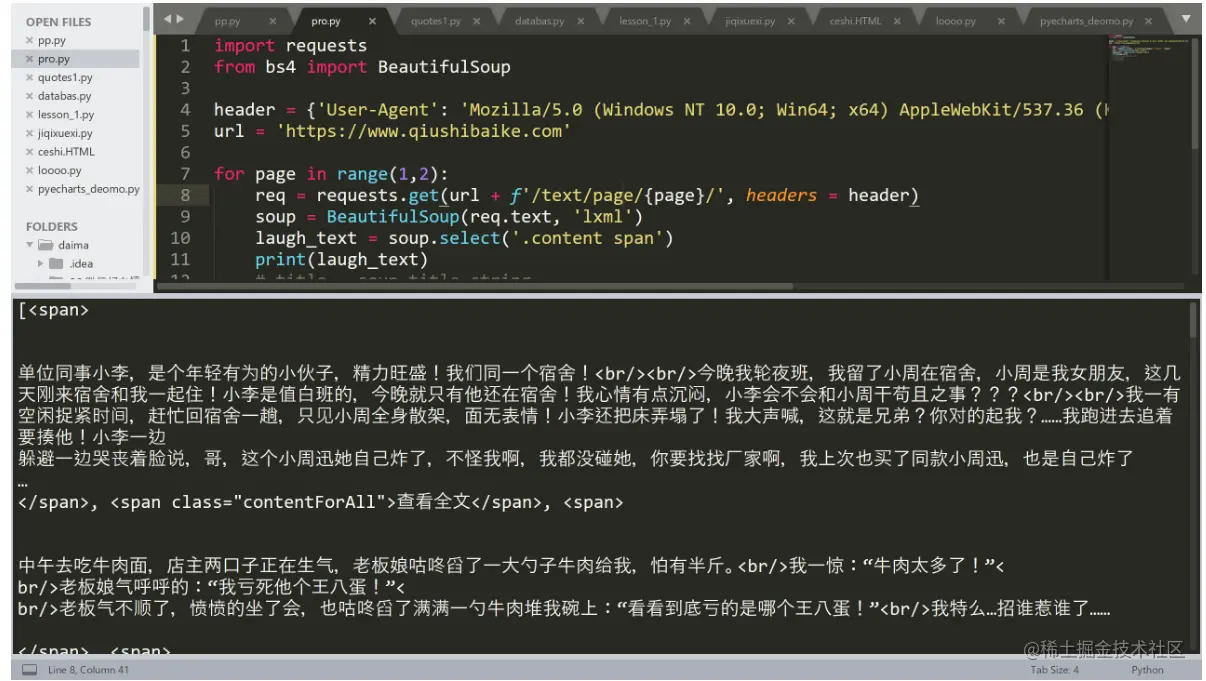This screenshot has width=1206, height=681.
Task: Open loooo.py from the sidebar list
Action: click(x=59, y=170)
